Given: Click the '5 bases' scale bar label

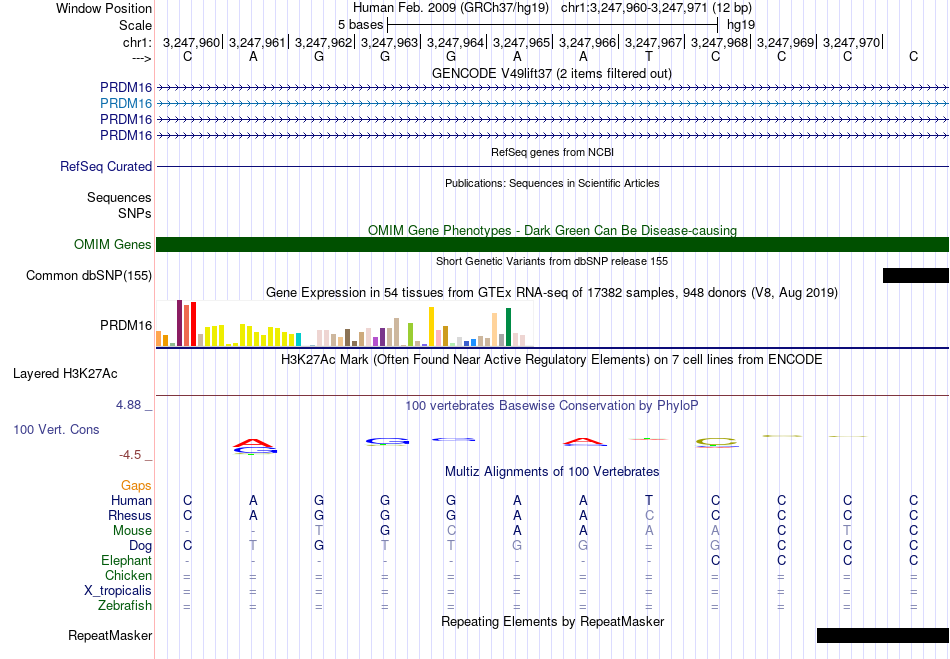Looking at the screenshot, I should tap(360, 25).
